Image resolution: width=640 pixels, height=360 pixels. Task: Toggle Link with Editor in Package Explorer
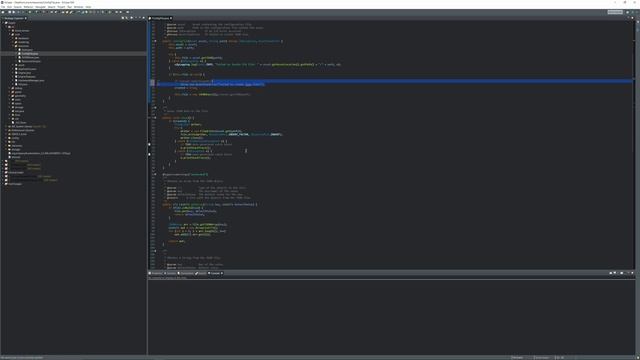pos(127,18)
